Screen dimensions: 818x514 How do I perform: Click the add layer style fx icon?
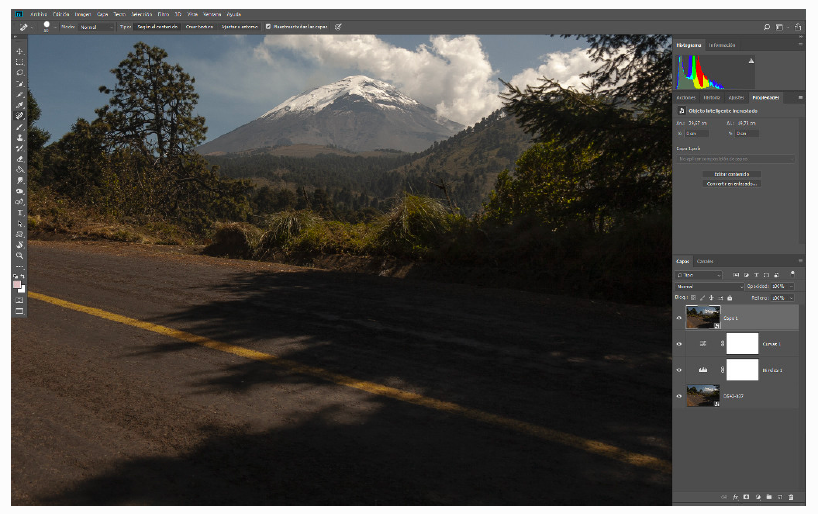coord(734,496)
